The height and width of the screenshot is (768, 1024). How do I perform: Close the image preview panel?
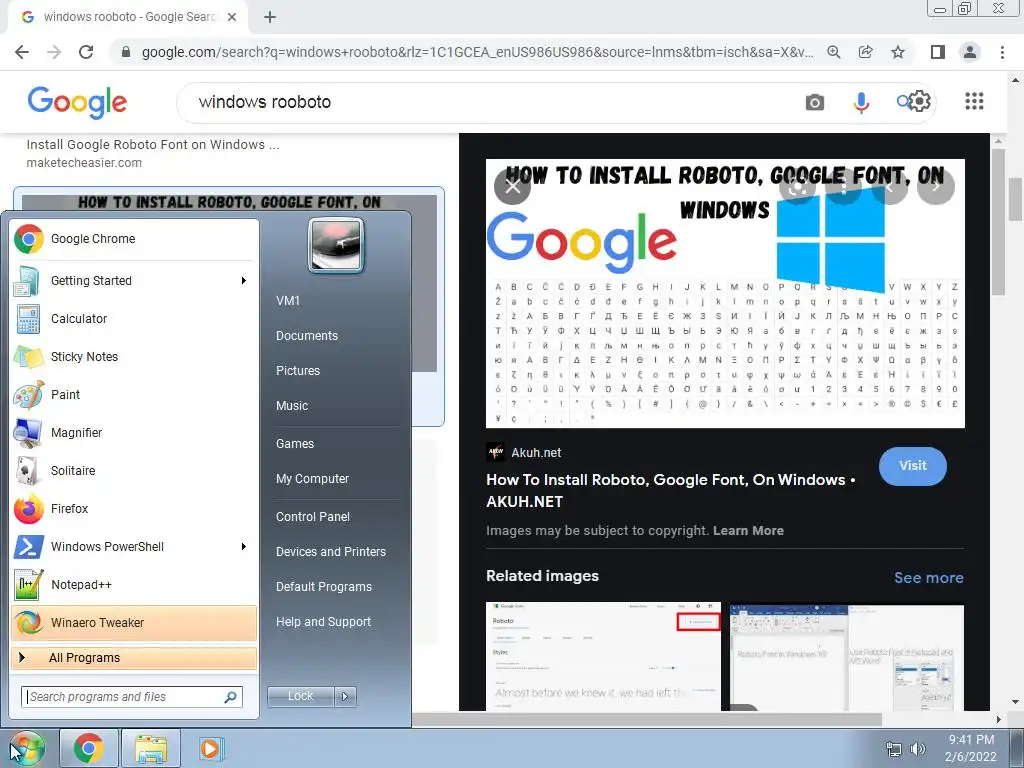(513, 187)
